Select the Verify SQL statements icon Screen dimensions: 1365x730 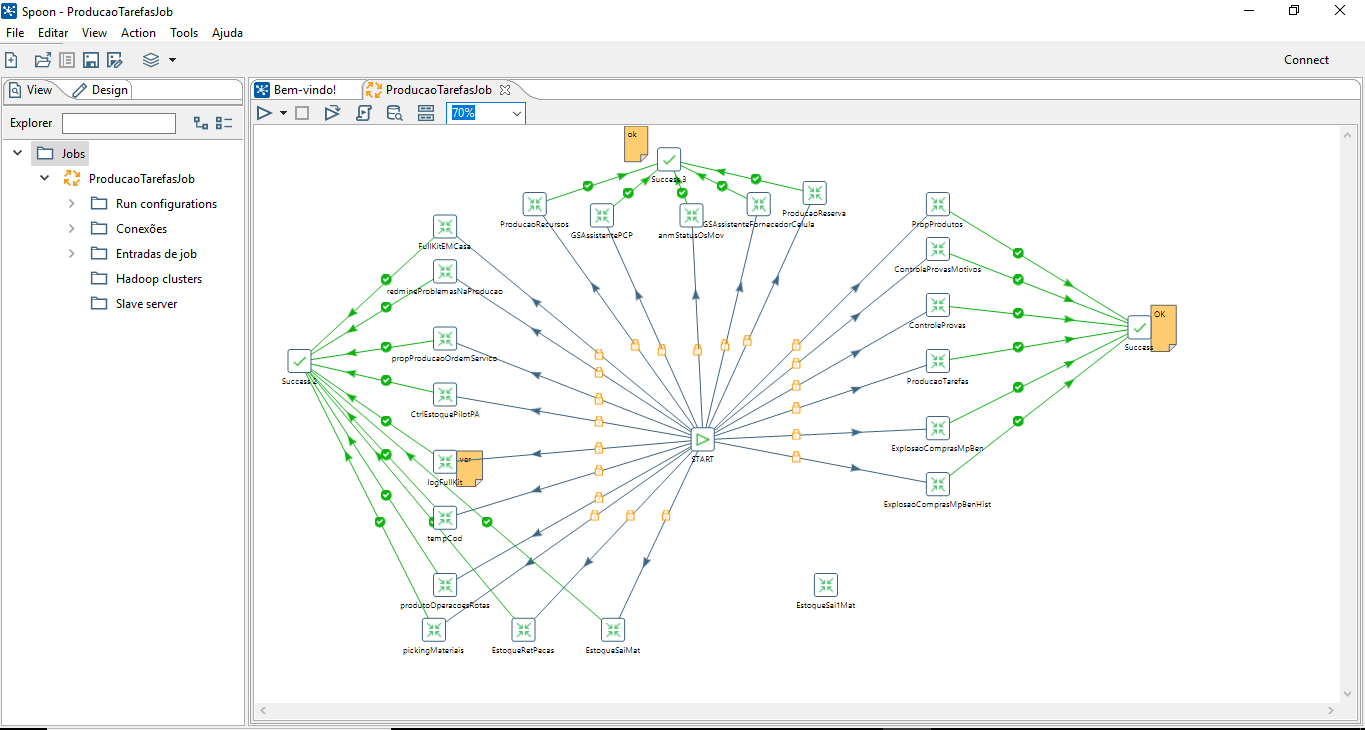pyautogui.click(x=394, y=112)
